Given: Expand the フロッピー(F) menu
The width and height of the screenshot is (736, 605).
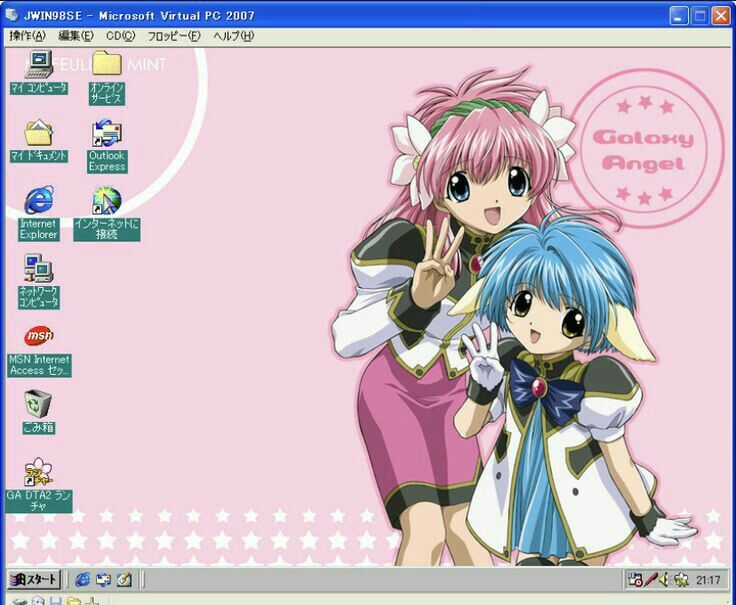Looking at the screenshot, I should point(174,36).
